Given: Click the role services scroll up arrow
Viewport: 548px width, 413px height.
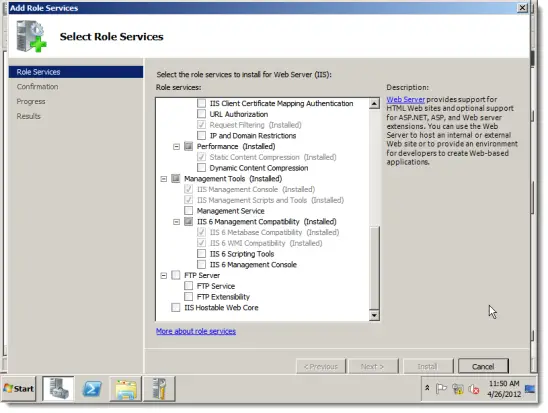Looking at the screenshot, I should coord(374,103).
